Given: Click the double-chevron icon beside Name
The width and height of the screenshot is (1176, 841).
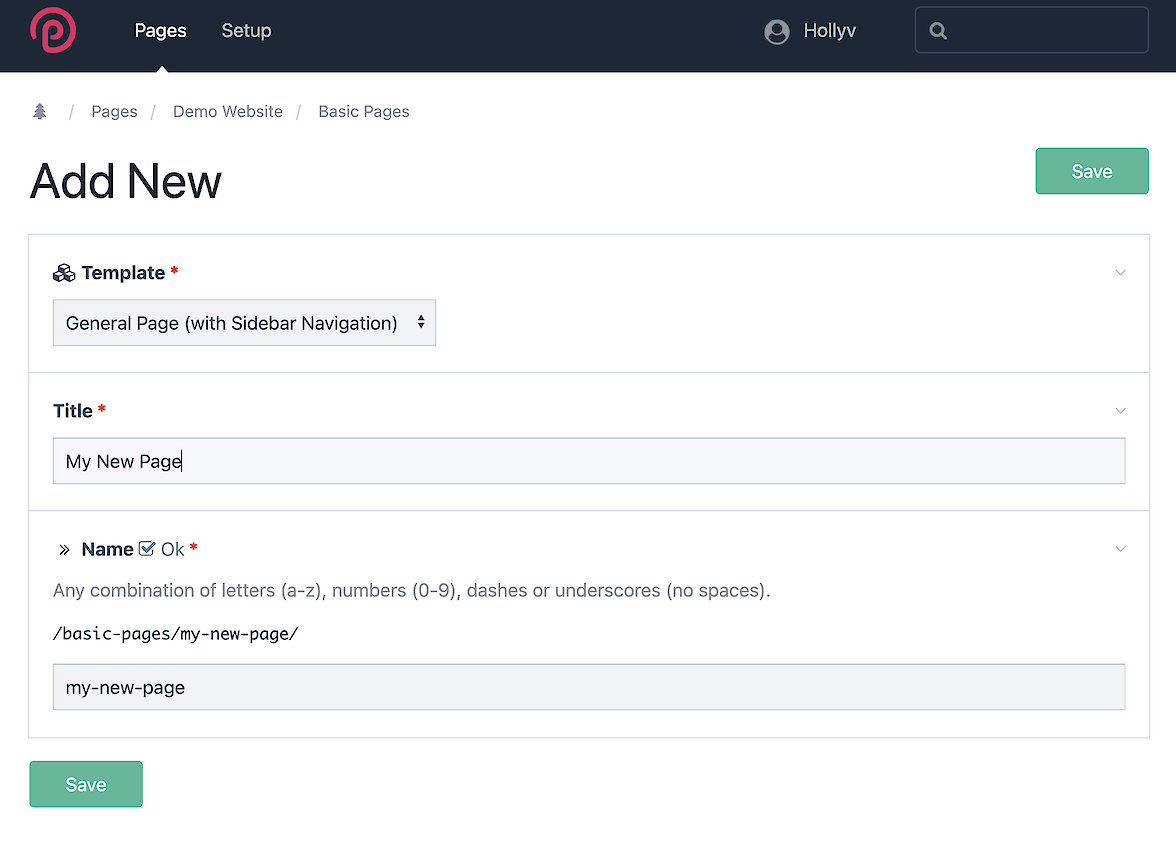Looking at the screenshot, I should (x=65, y=549).
